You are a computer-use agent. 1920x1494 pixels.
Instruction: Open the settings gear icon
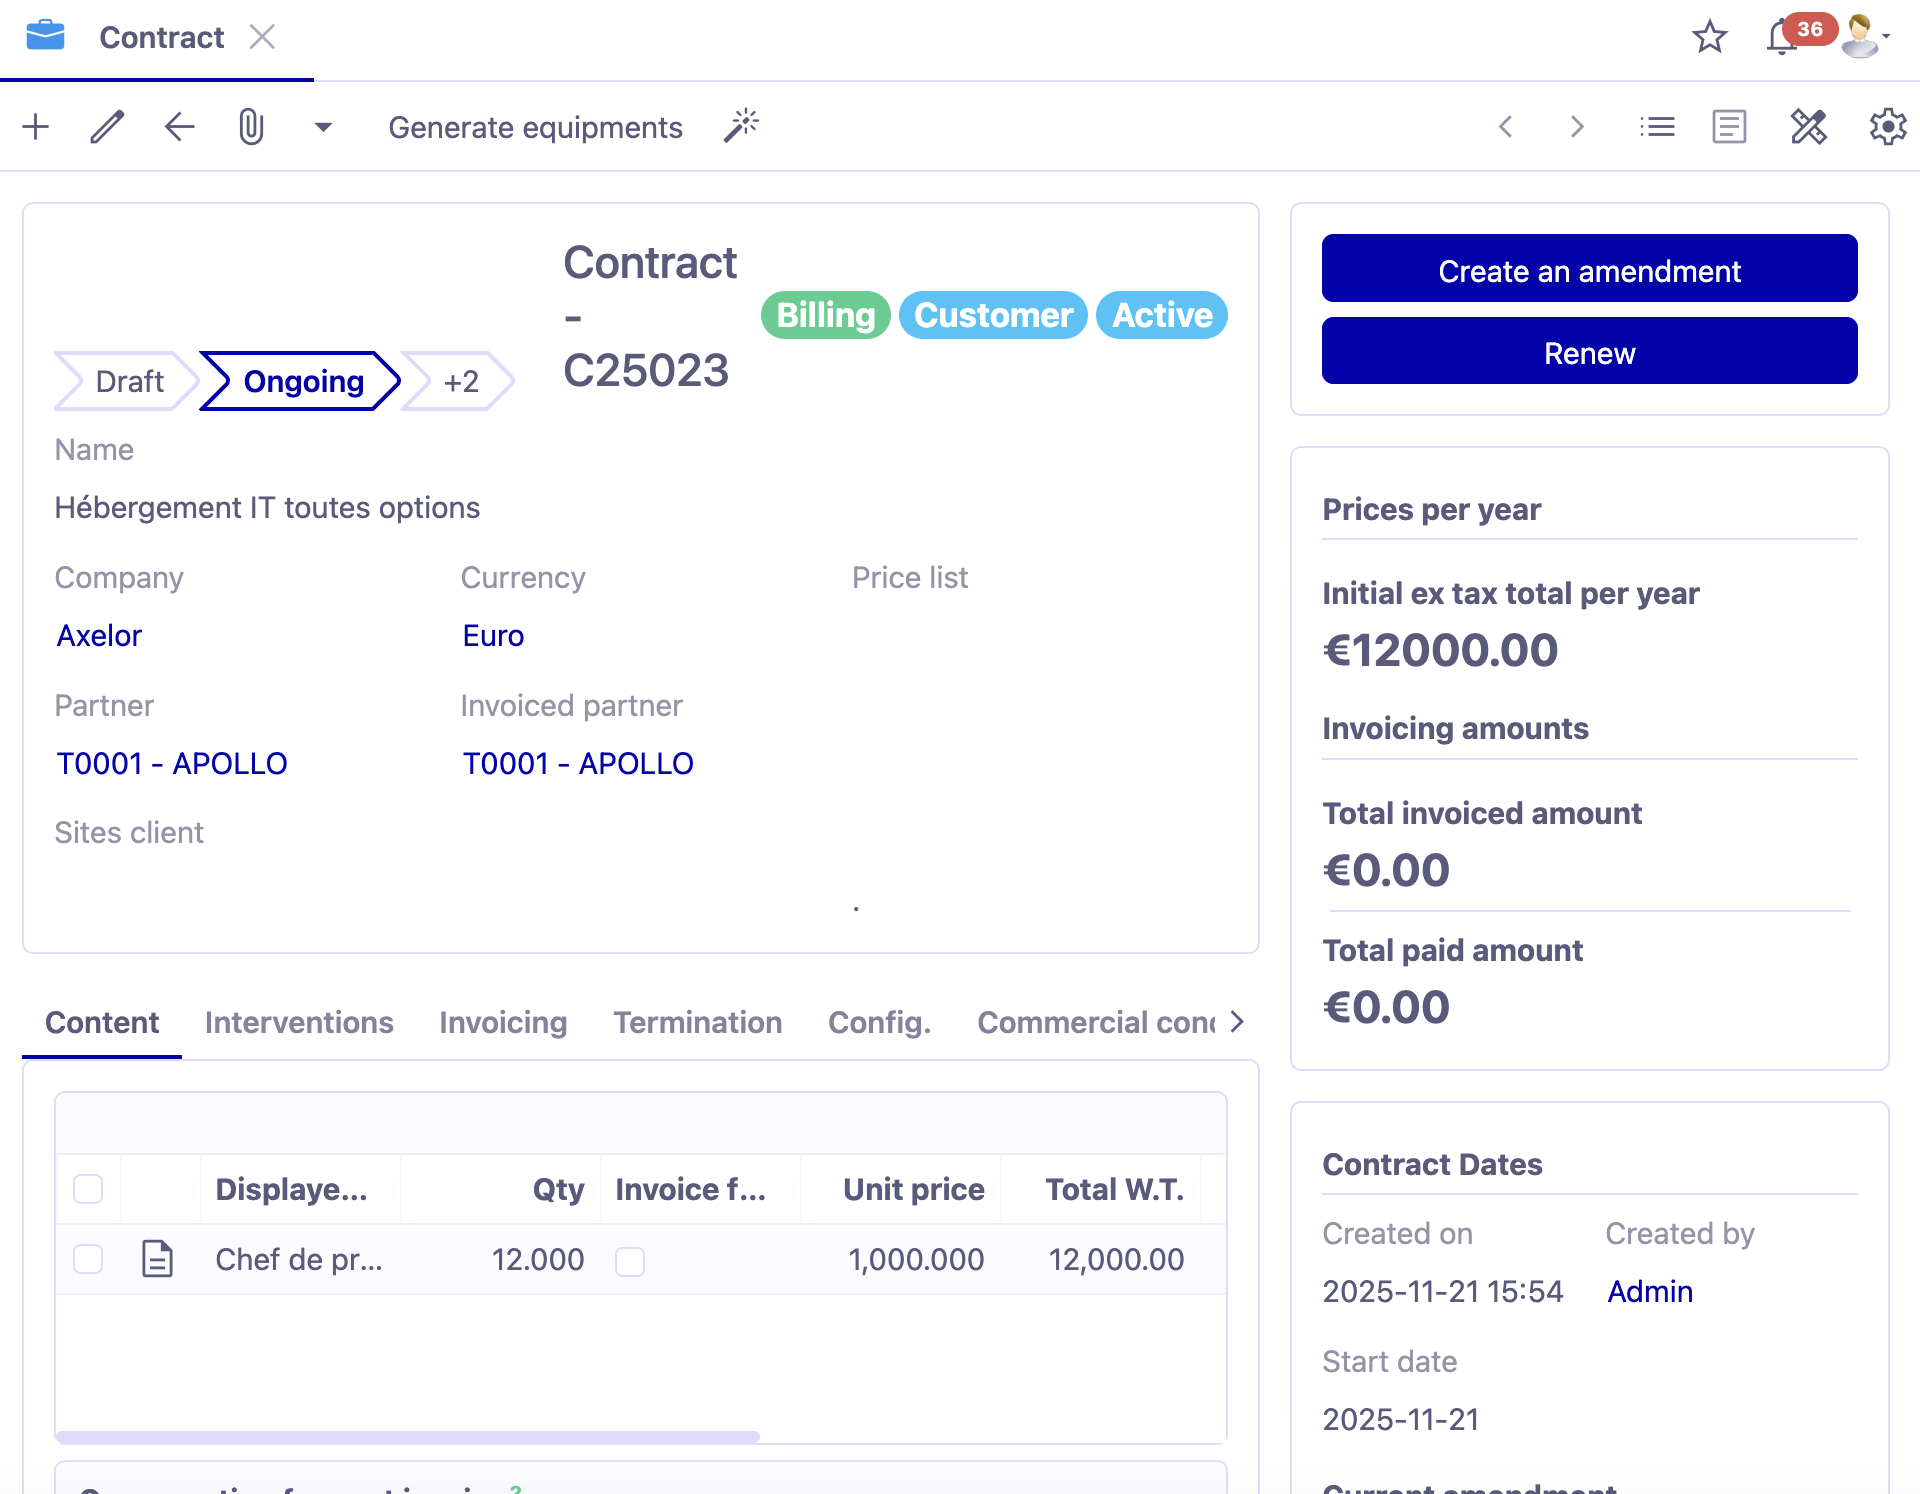[1888, 127]
